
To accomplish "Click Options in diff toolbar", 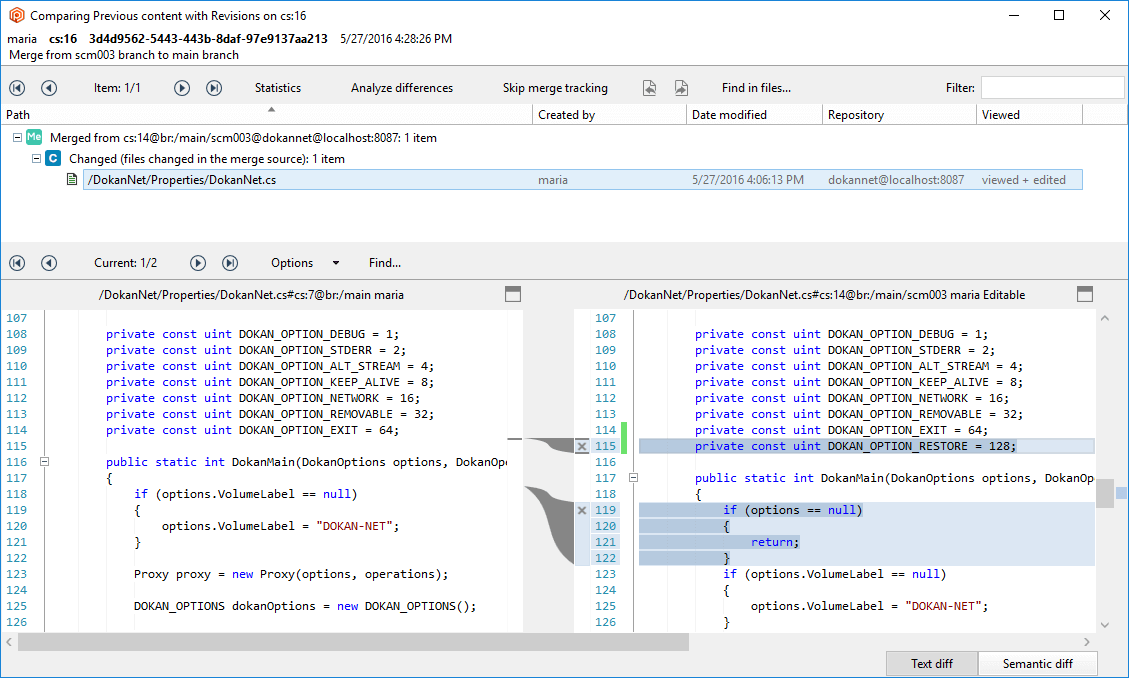I will point(292,263).
